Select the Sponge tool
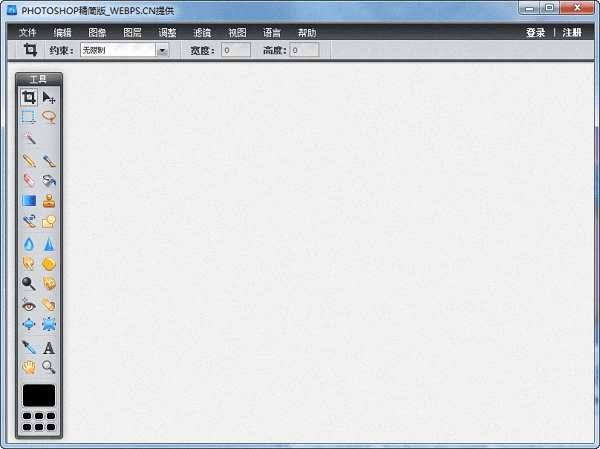Viewport: 600px width, 449px height. 49,264
